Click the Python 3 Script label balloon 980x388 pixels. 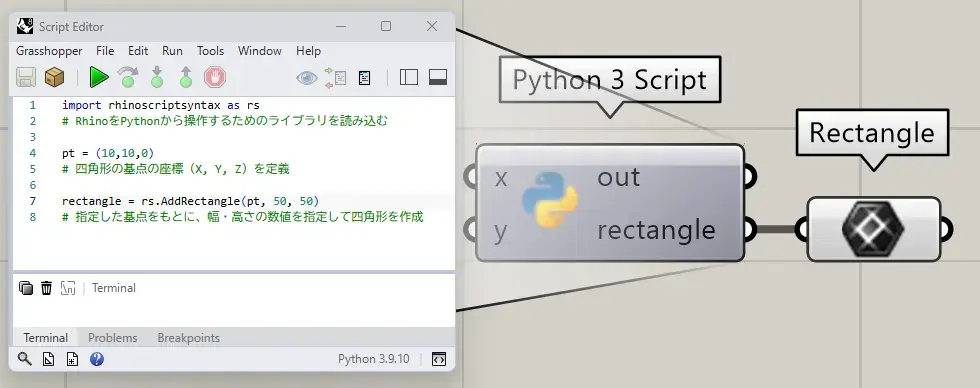tap(610, 80)
